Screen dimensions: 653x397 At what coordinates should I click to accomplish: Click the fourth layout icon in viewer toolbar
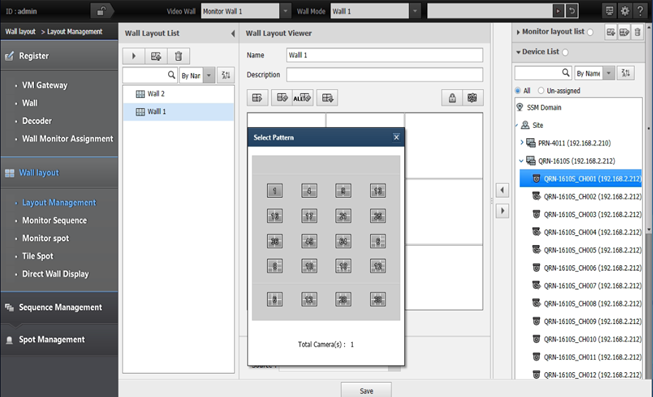click(x=327, y=98)
